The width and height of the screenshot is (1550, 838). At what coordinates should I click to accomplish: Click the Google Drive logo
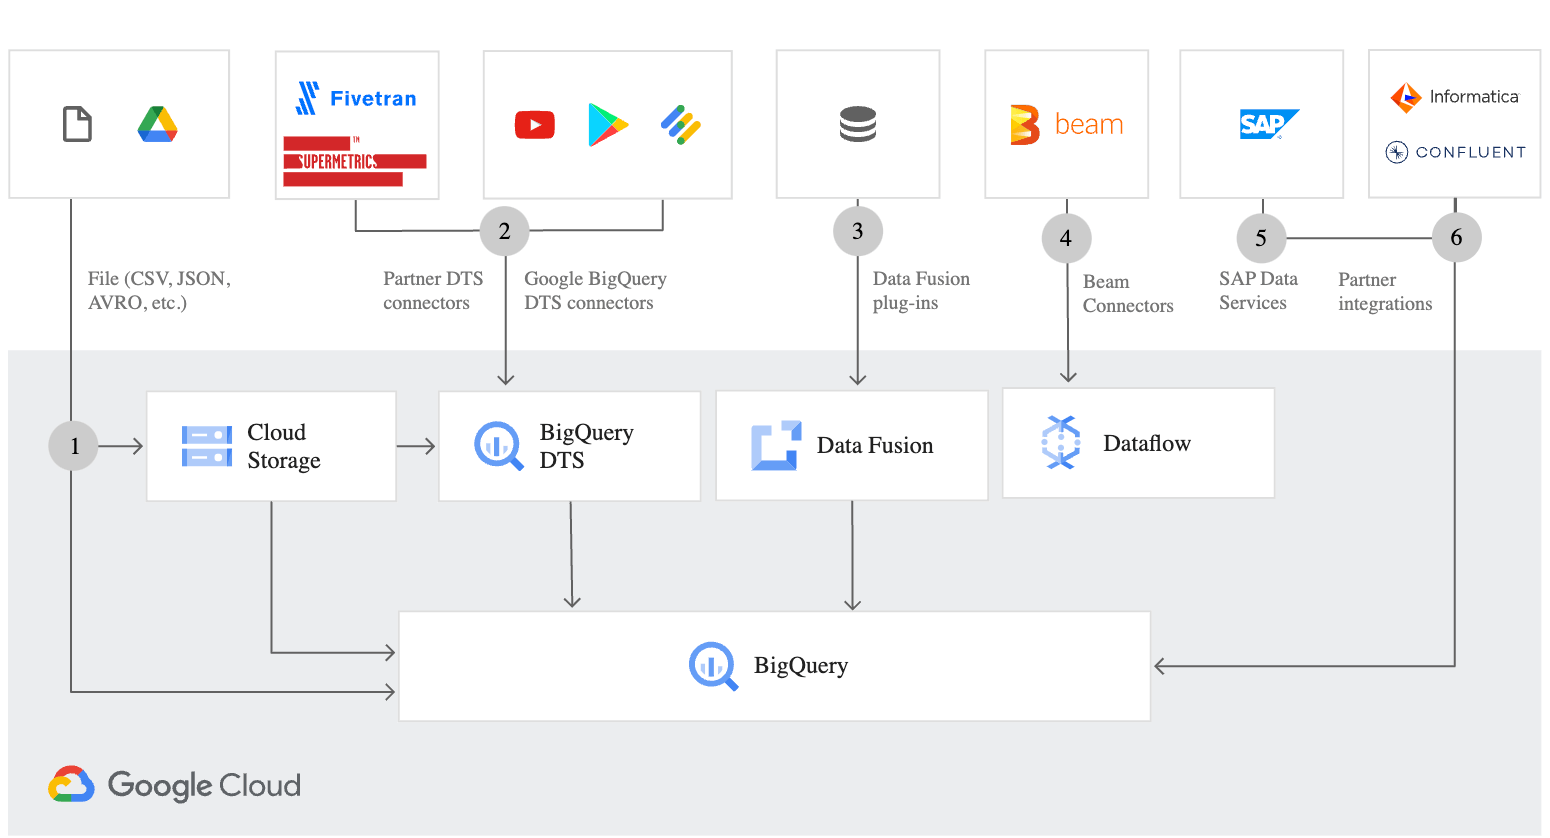pos(157,124)
